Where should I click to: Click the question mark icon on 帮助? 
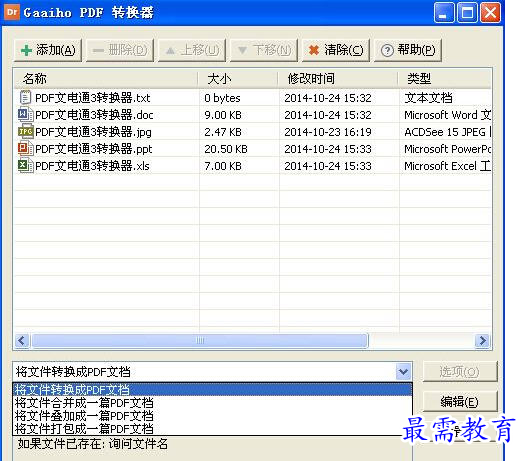tap(387, 51)
